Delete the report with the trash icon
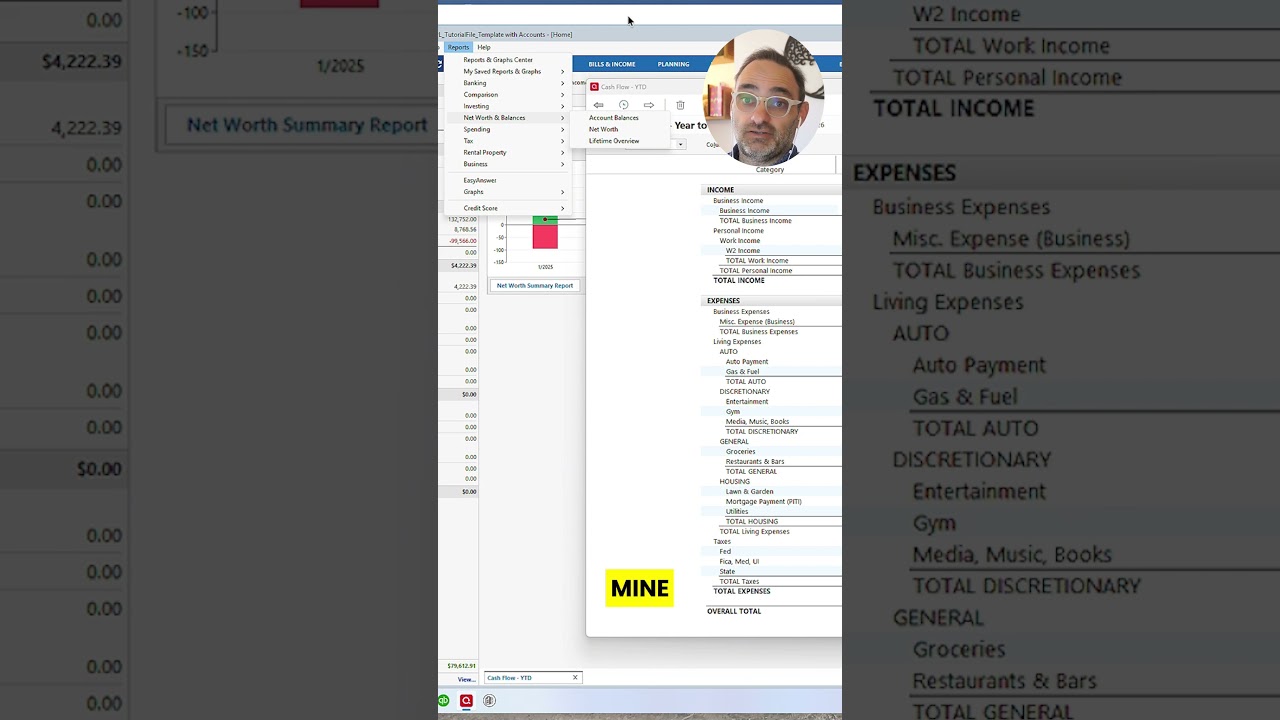This screenshot has height=720, width=1280. click(x=680, y=105)
